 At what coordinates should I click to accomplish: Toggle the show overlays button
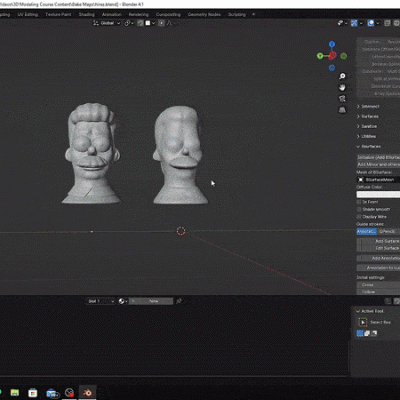[371, 23]
